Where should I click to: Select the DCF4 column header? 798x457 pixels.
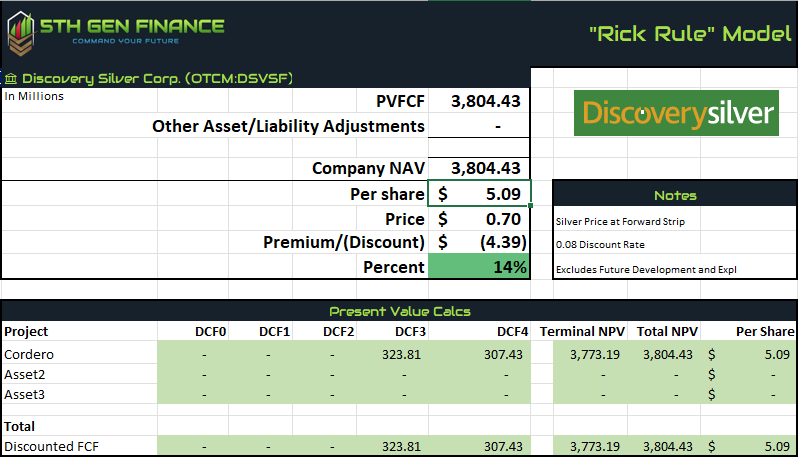pos(512,332)
